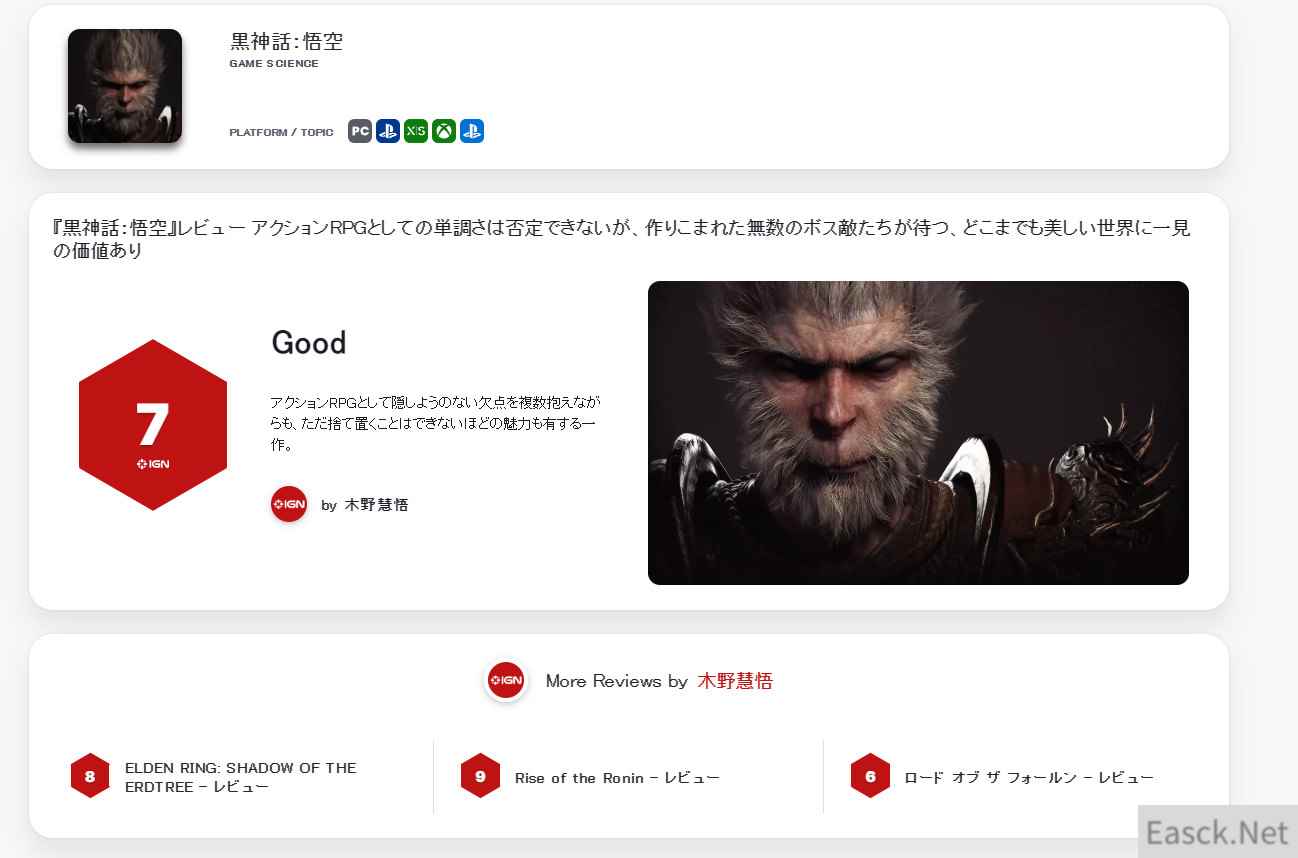Click the green Xbox logo platform icon
The width and height of the screenshot is (1298, 858).
444,131
